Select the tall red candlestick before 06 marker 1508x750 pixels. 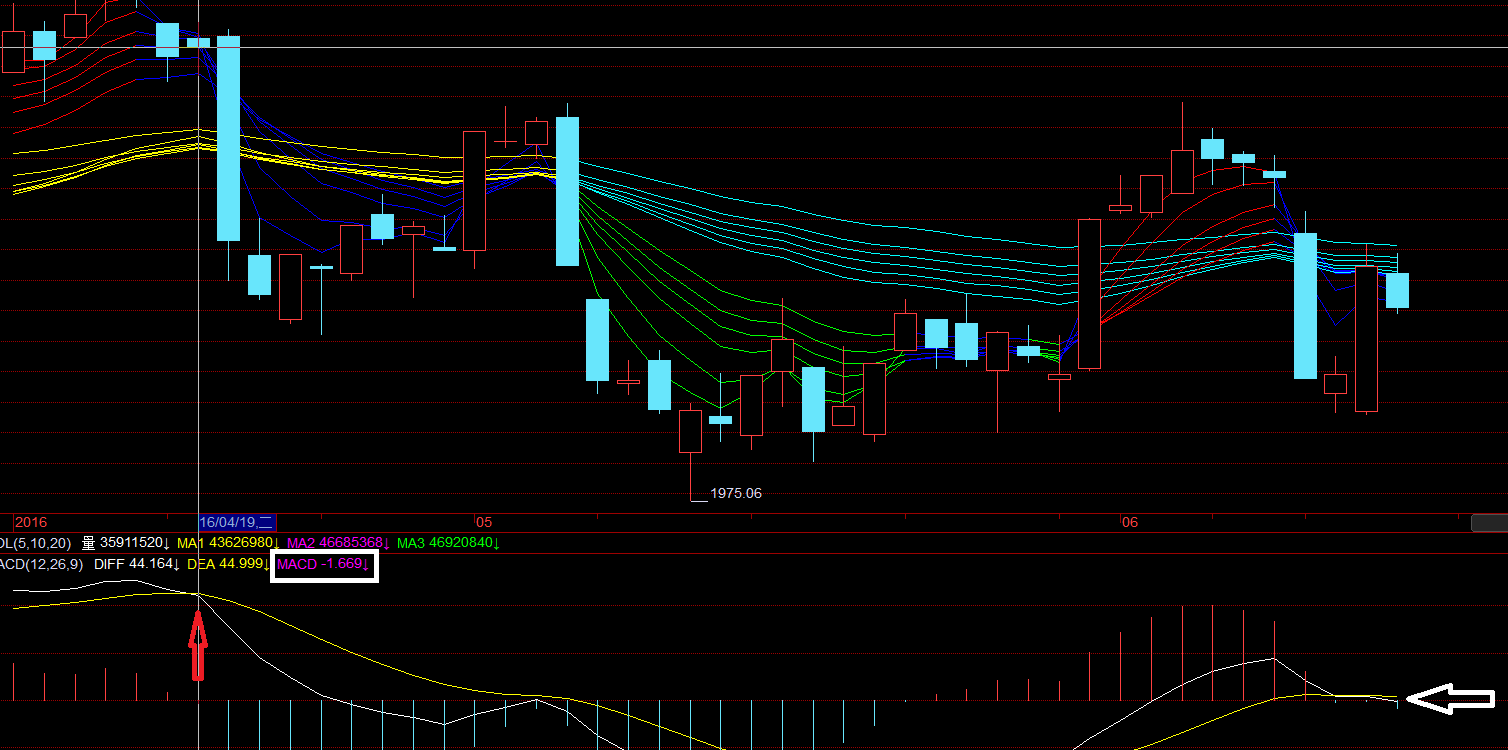(1089, 294)
